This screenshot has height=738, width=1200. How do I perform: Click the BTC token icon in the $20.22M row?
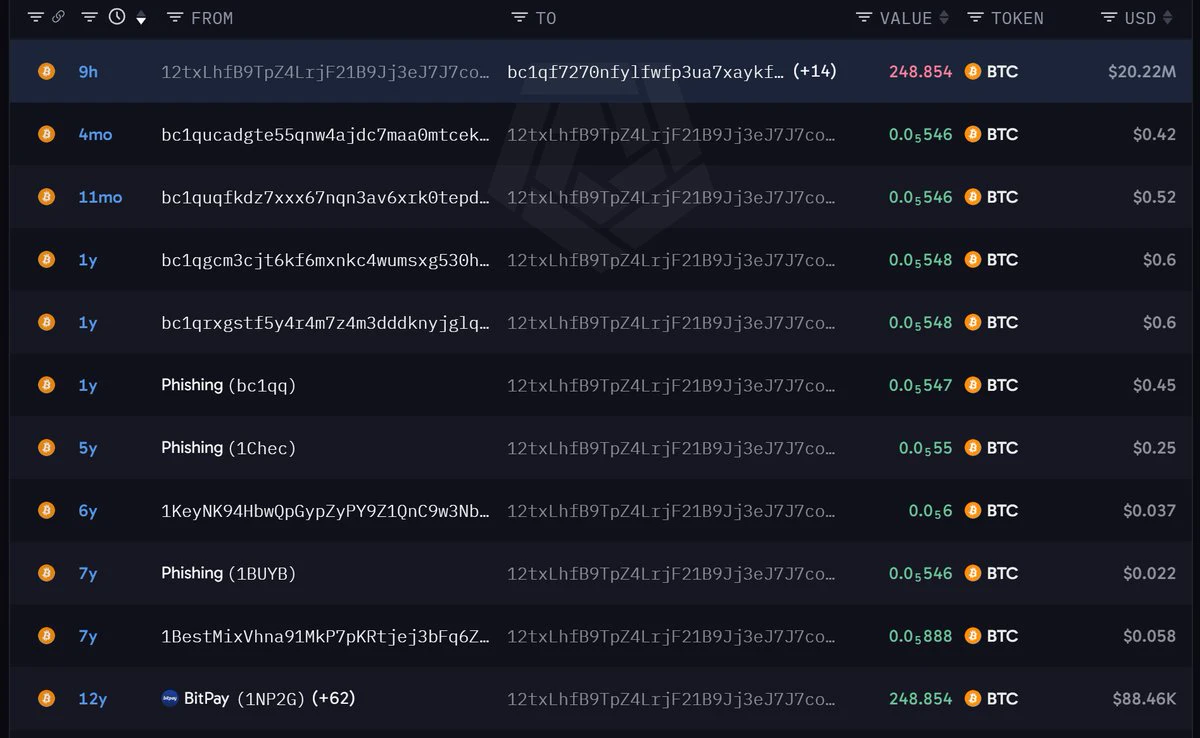click(973, 72)
